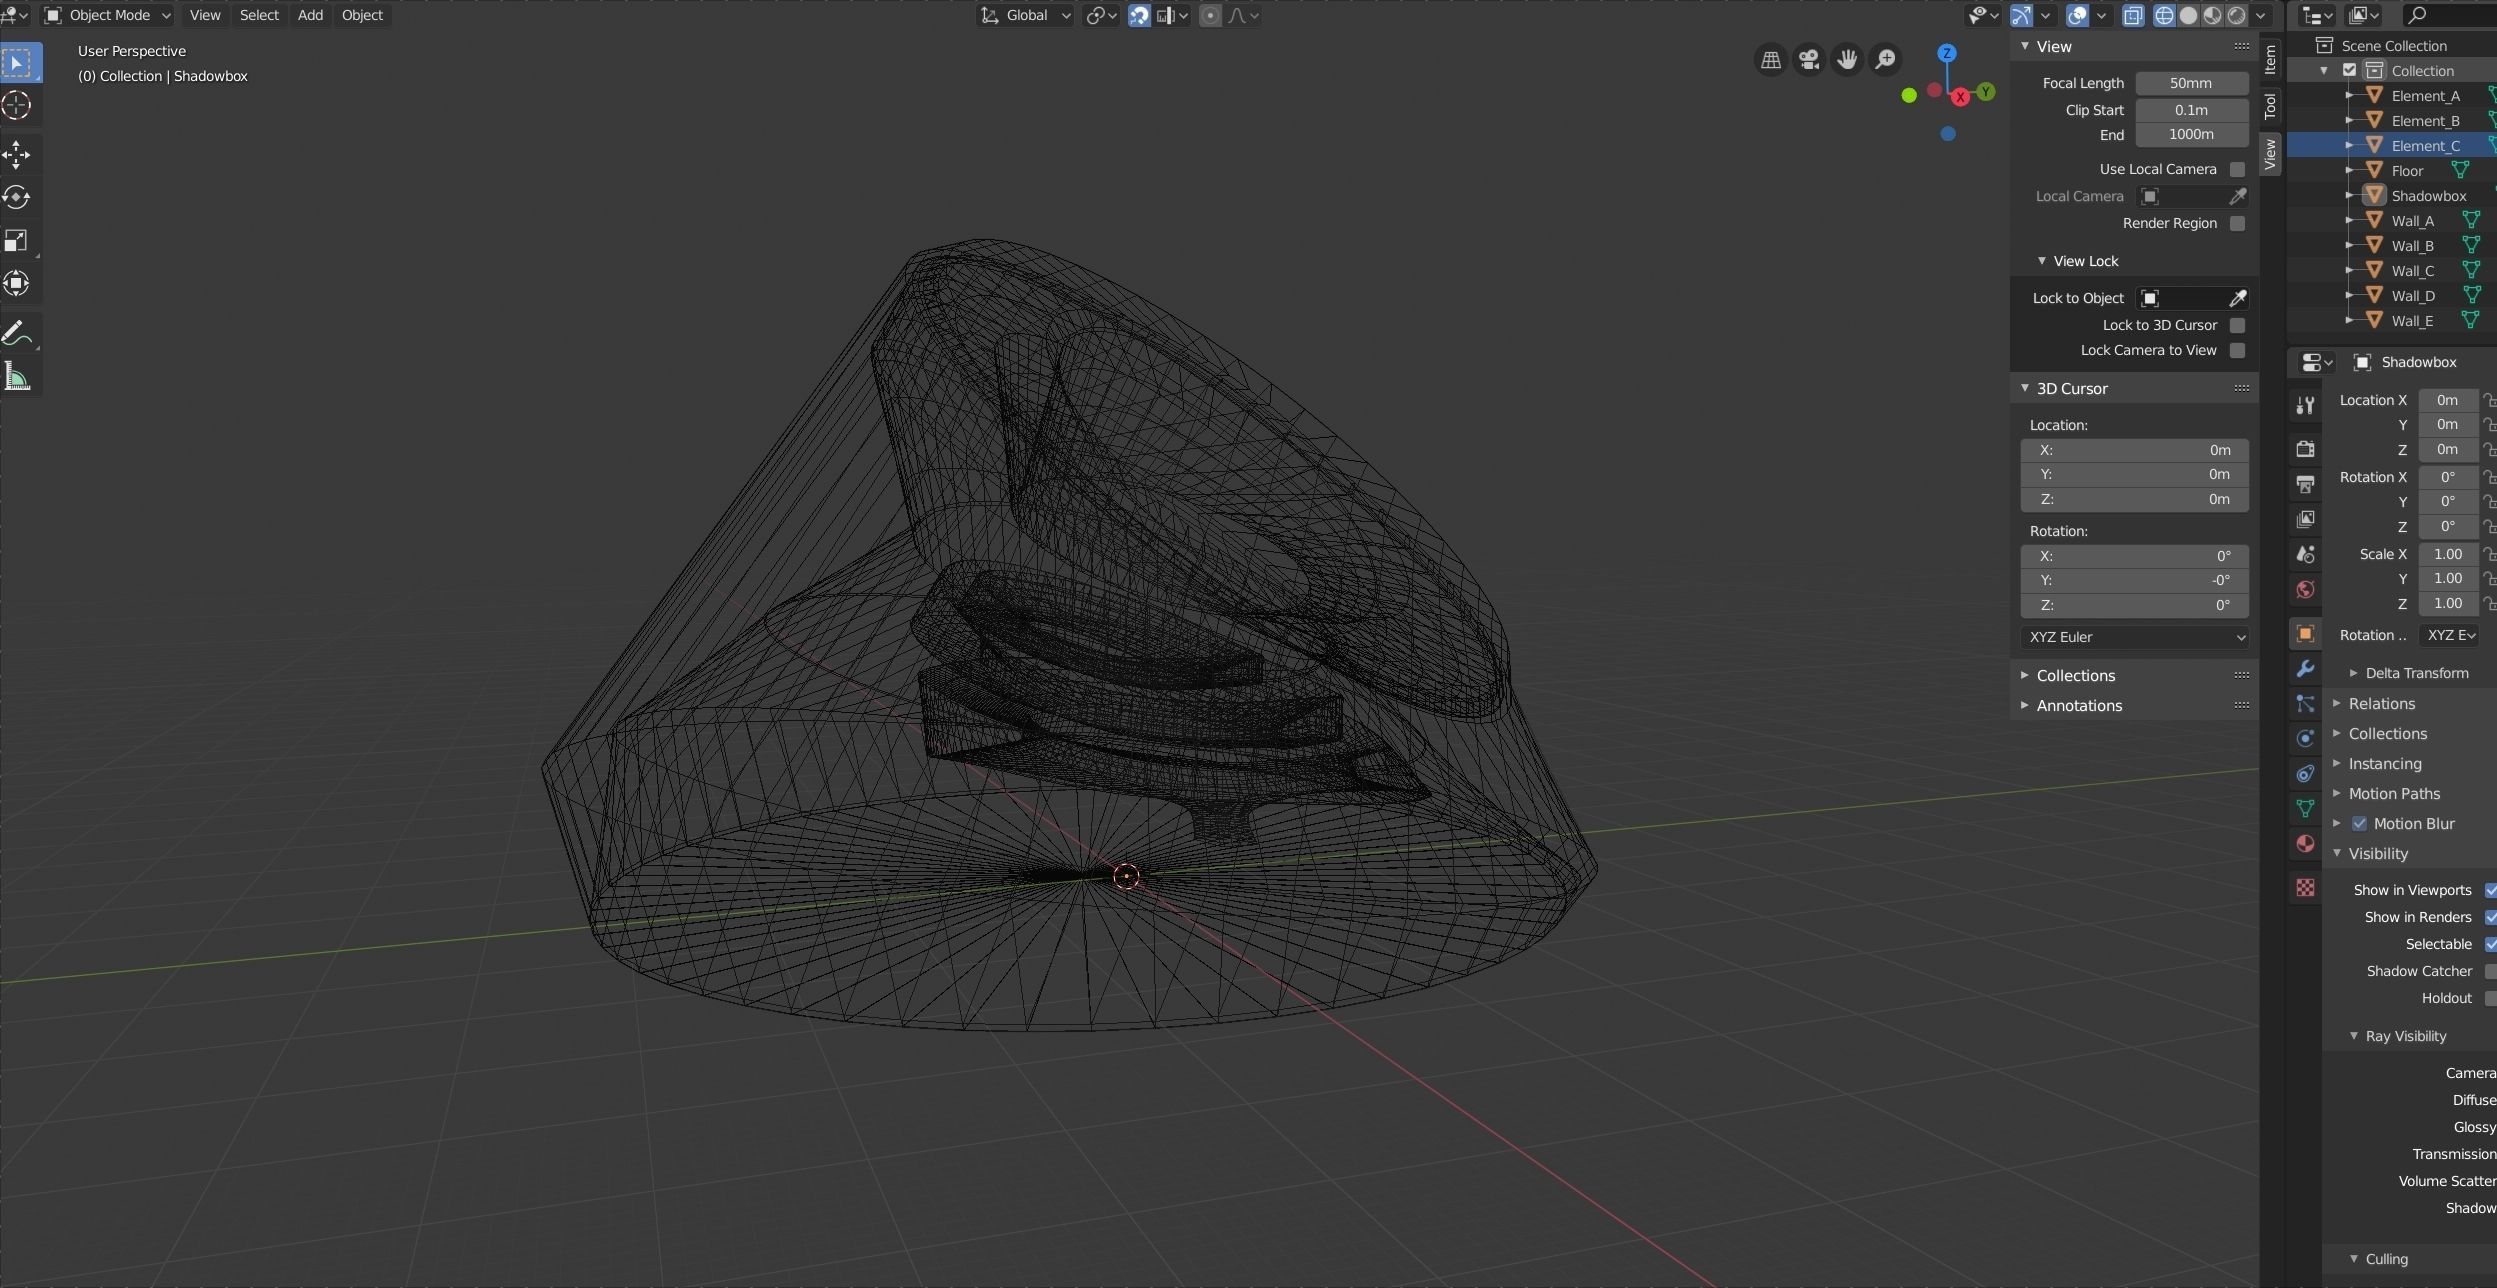Switch to wireframe viewport shading
Screen dimensions: 2497x1288
click(x=2164, y=15)
